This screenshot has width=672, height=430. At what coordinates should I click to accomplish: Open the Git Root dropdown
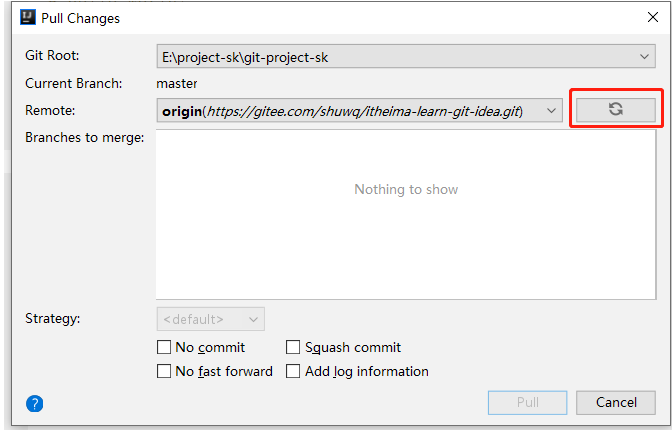(x=406, y=56)
